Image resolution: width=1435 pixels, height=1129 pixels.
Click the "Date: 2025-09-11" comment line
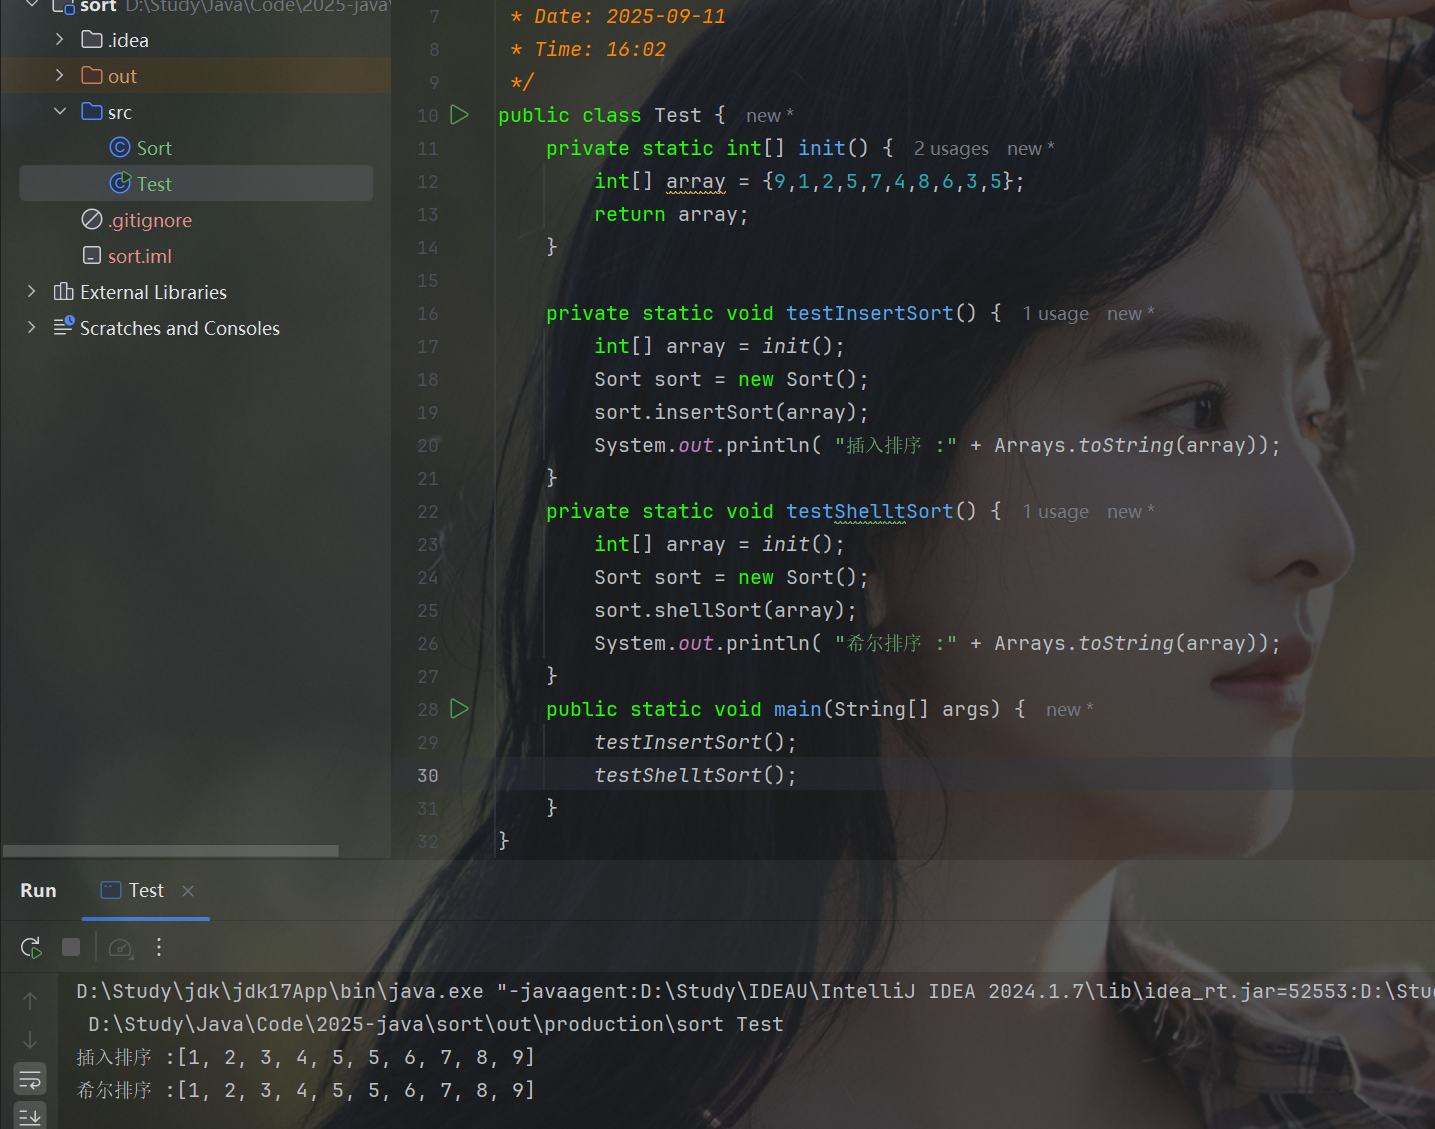(618, 17)
